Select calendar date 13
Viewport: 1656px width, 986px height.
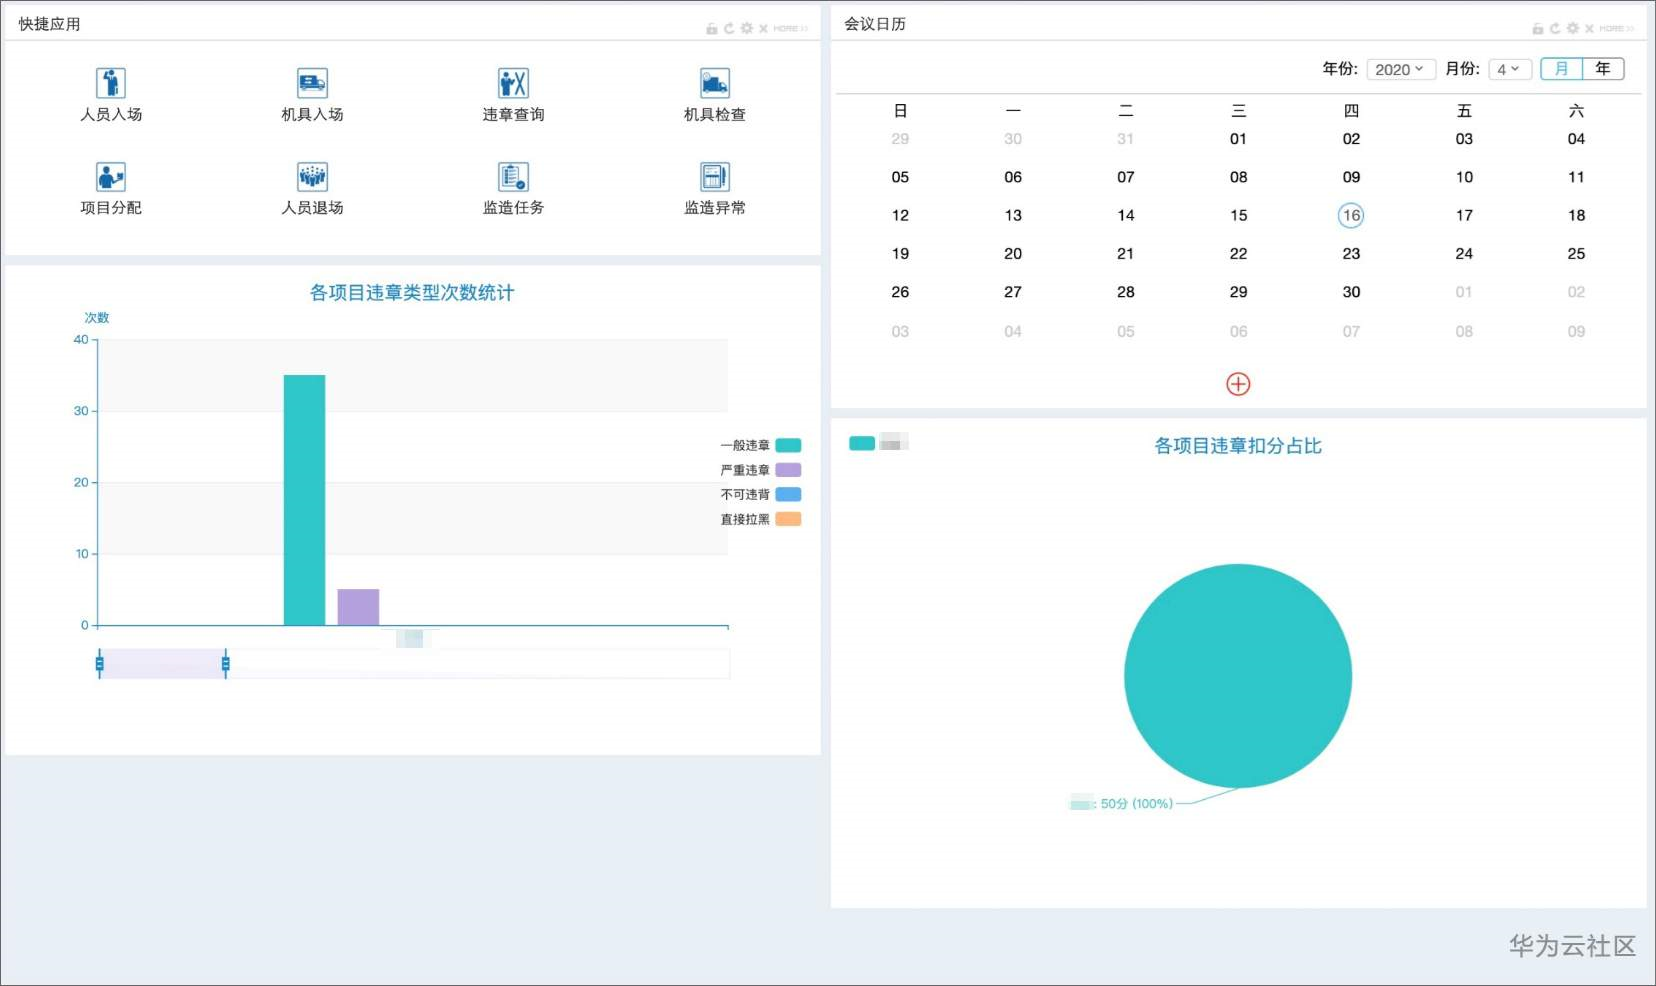point(1013,215)
